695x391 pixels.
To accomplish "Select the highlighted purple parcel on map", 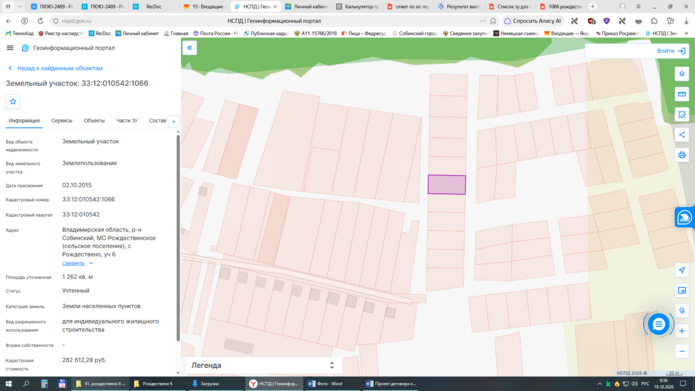I will click(x=447, y=184).
